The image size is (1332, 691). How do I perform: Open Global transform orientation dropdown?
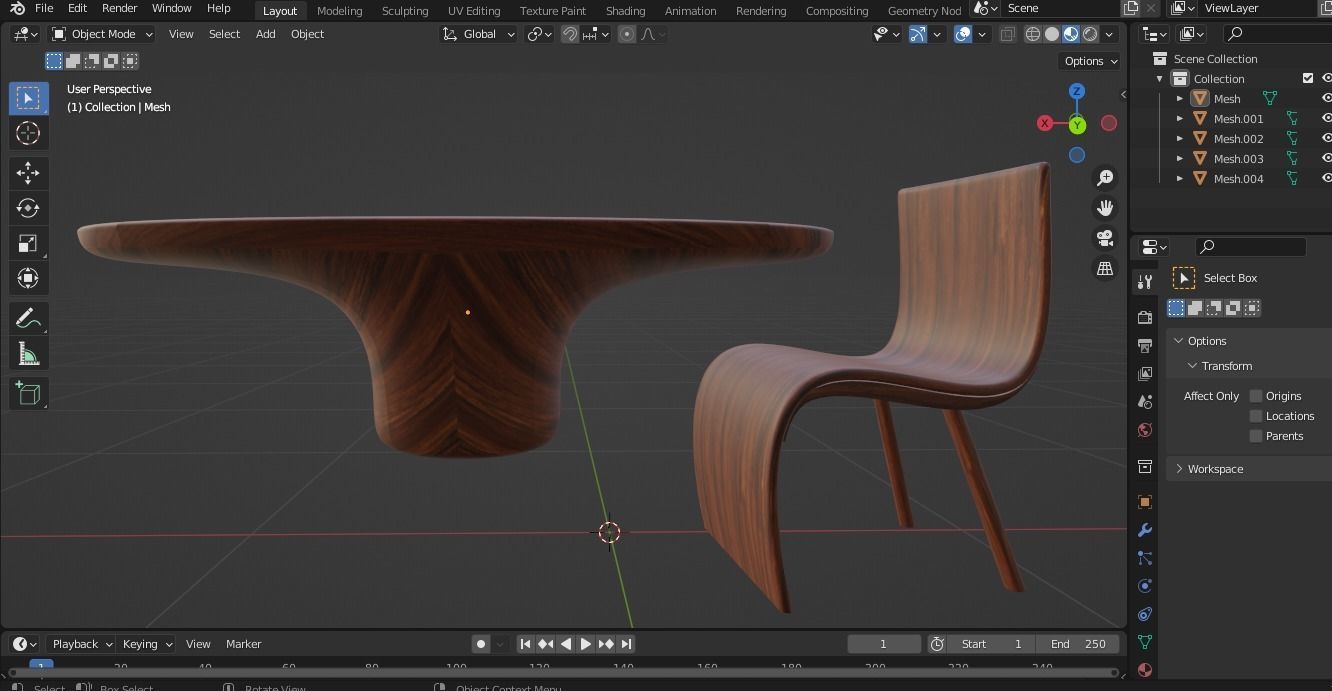point(479,34)
